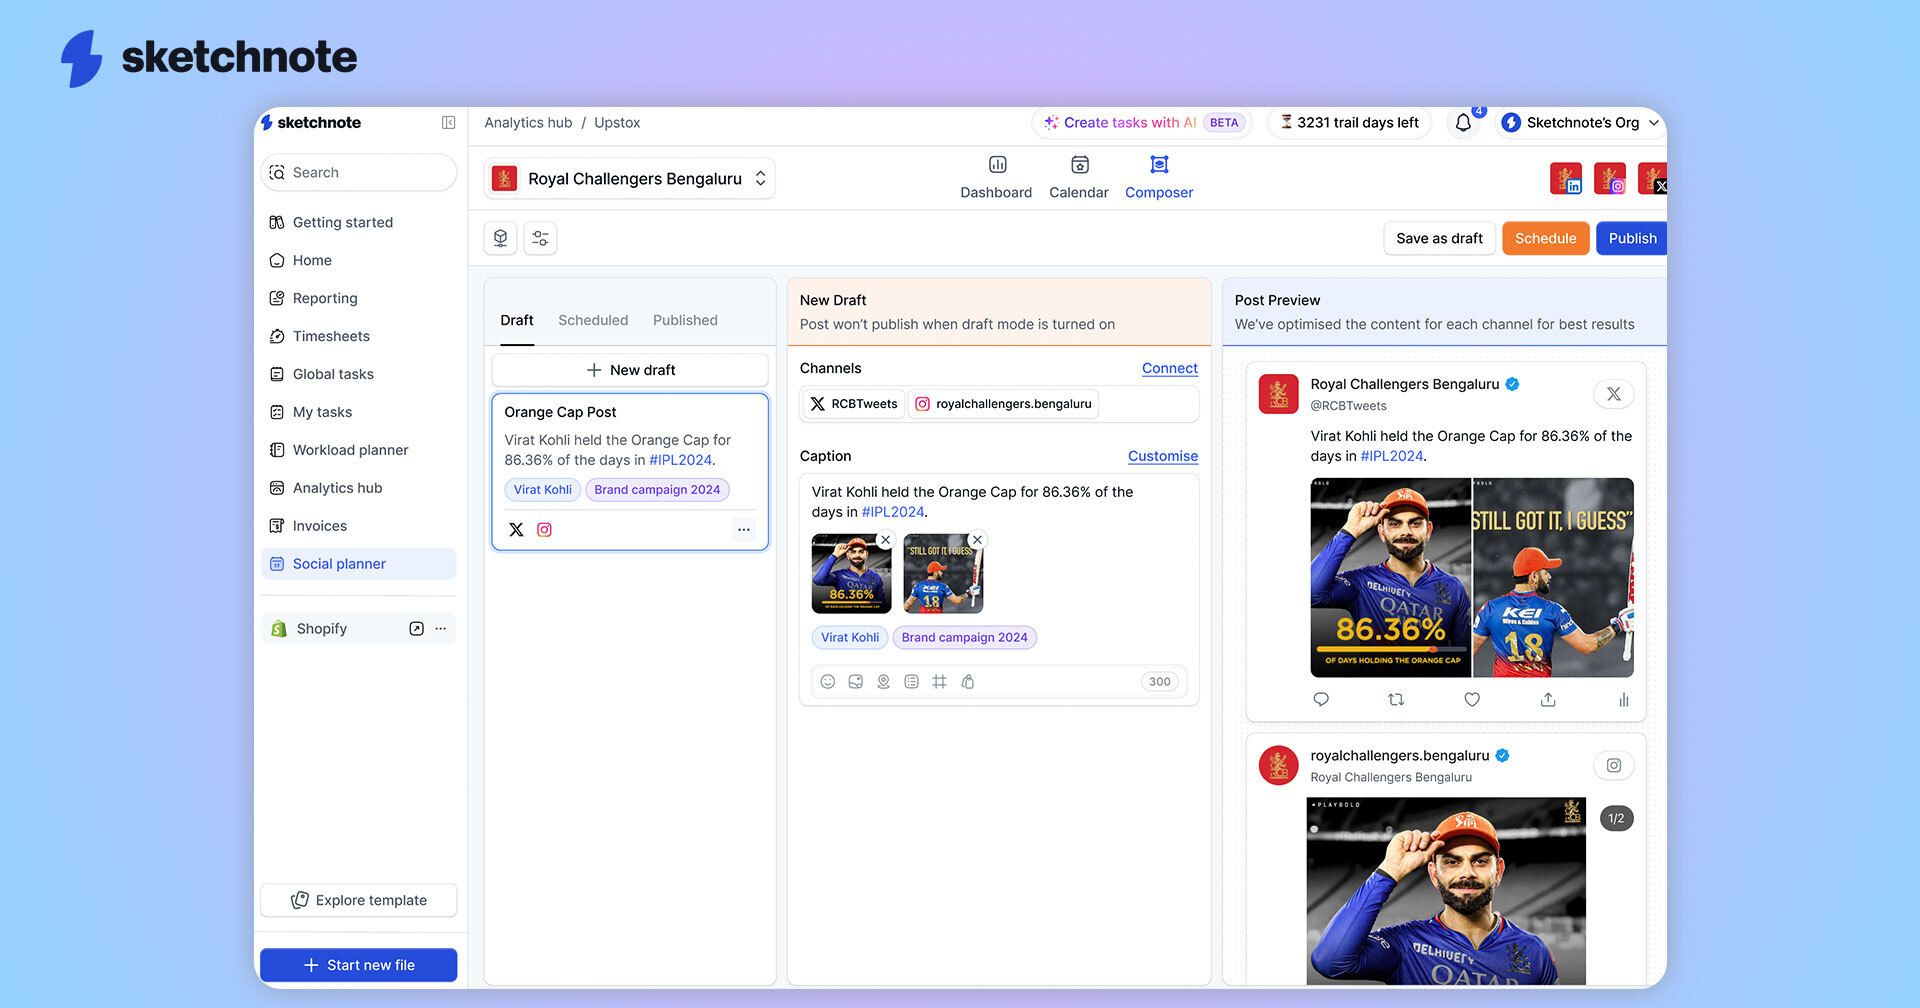Viewport: 1920px width, 1008px height.
Task: Click reply icon in X post preview
Action: coord(1321,700)
